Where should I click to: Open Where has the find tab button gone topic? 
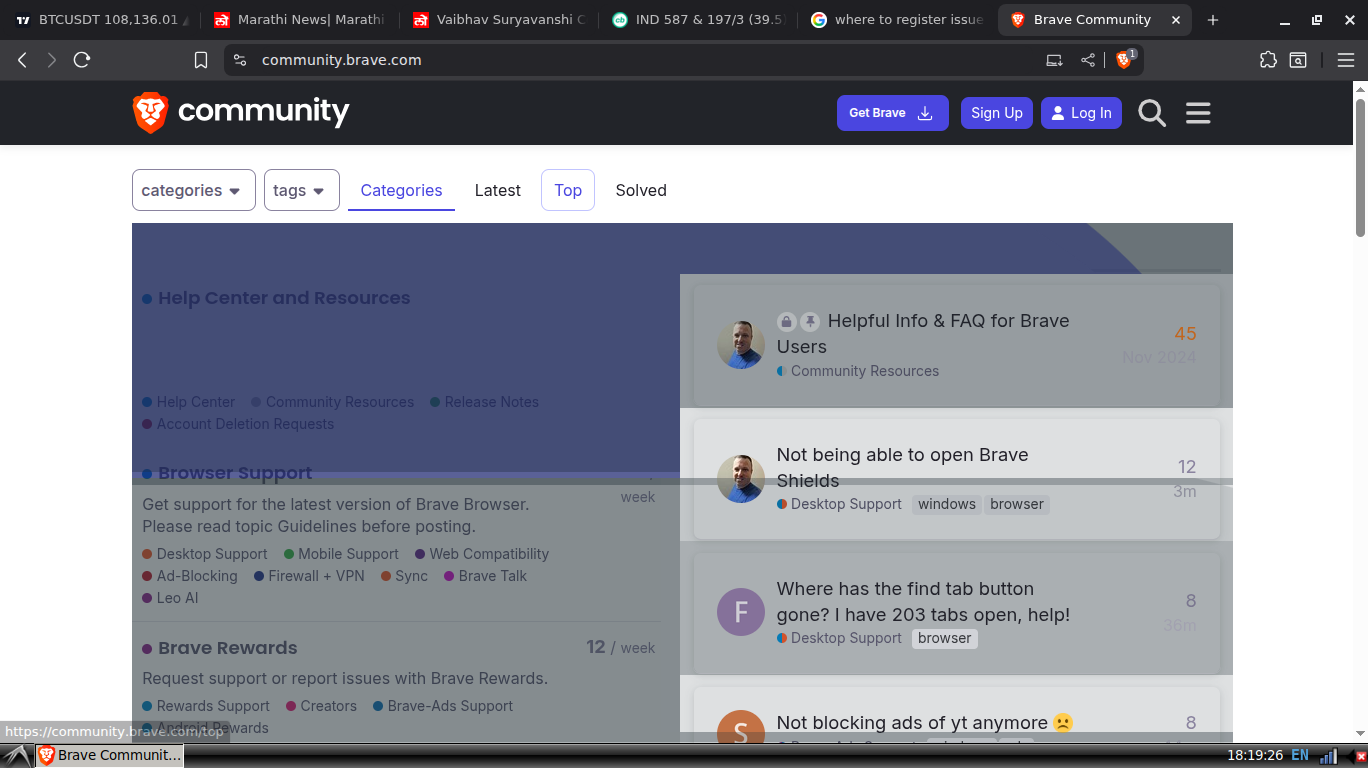click(923, 601)
